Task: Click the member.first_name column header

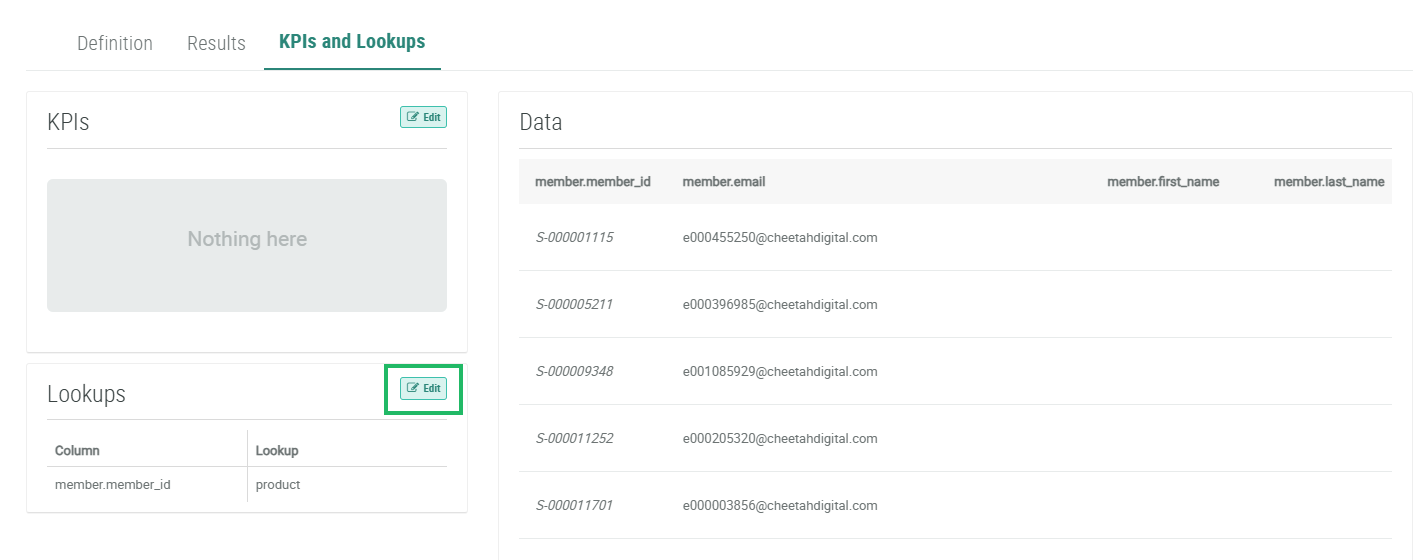Action: pyautogui.click(x=1163, y=182)
